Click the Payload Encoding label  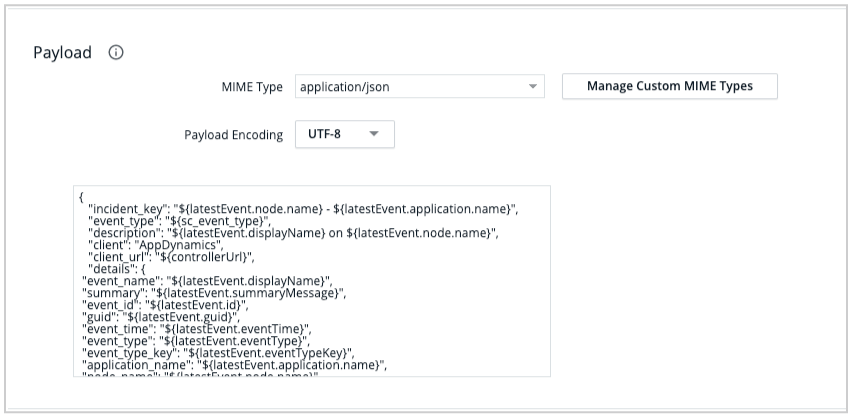(x=234, y=135)
